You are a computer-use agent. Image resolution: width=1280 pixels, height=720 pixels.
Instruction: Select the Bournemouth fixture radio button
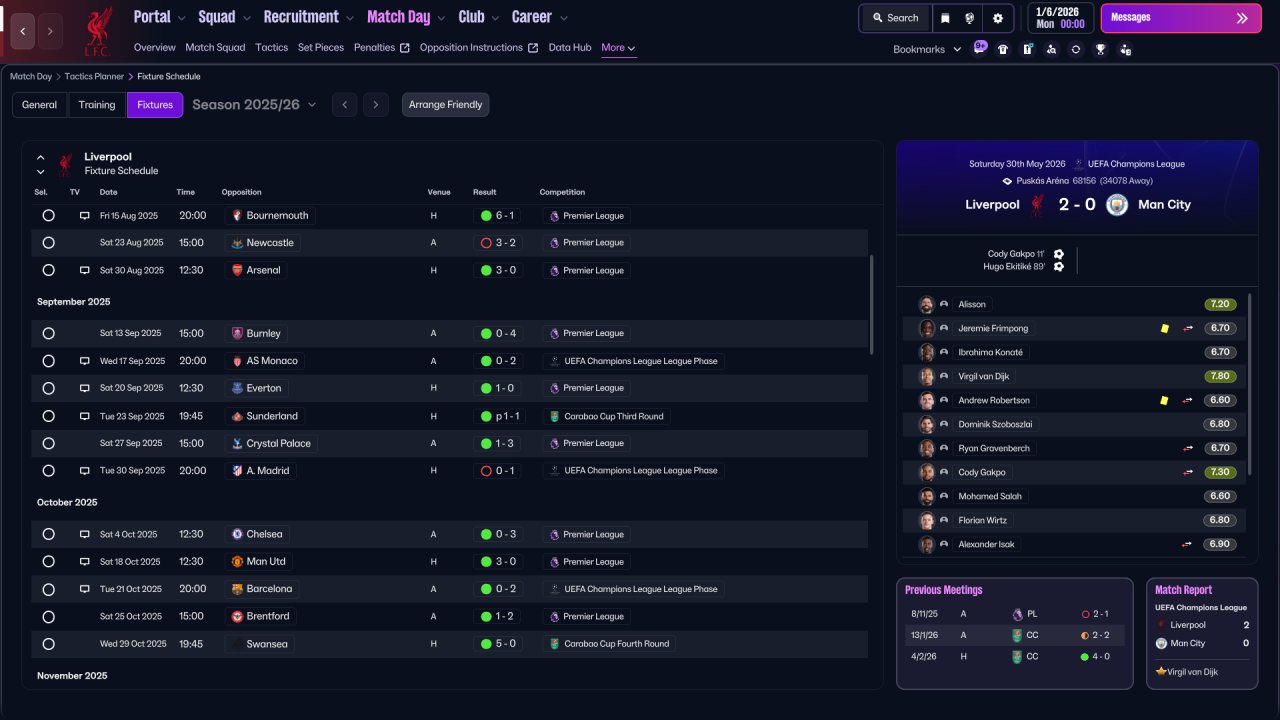48,216
